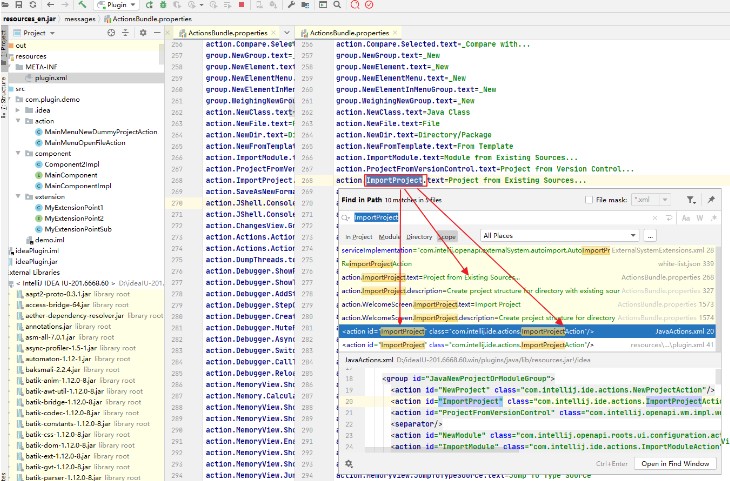Switch to the Directory scope tab
The image size is (730, 481).
click(419, 237)
